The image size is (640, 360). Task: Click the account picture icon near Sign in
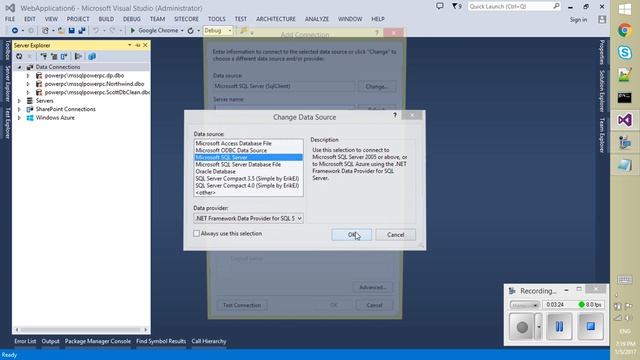tap(602, 20)
